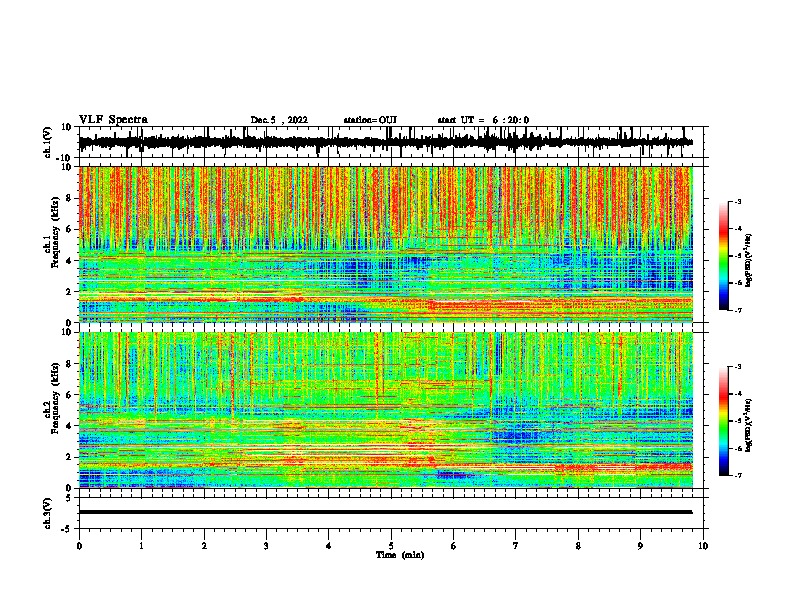The image size is (792, 612).
Task: Click the "2" tick on the time axis
Action: pyautogui.click(x=204, y=546)
